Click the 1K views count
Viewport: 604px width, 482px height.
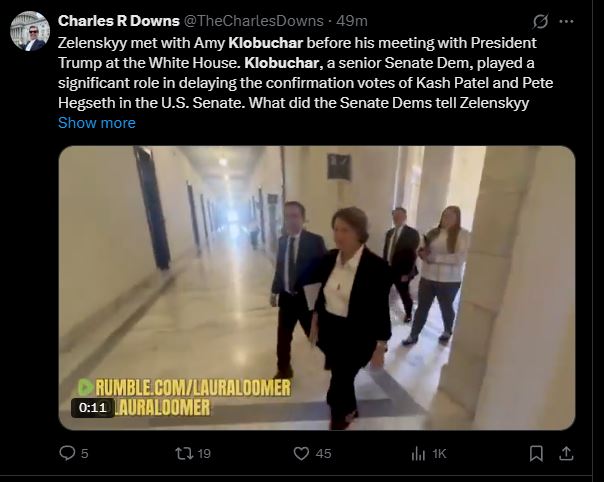pyautogui.click(x=439, y=454)
